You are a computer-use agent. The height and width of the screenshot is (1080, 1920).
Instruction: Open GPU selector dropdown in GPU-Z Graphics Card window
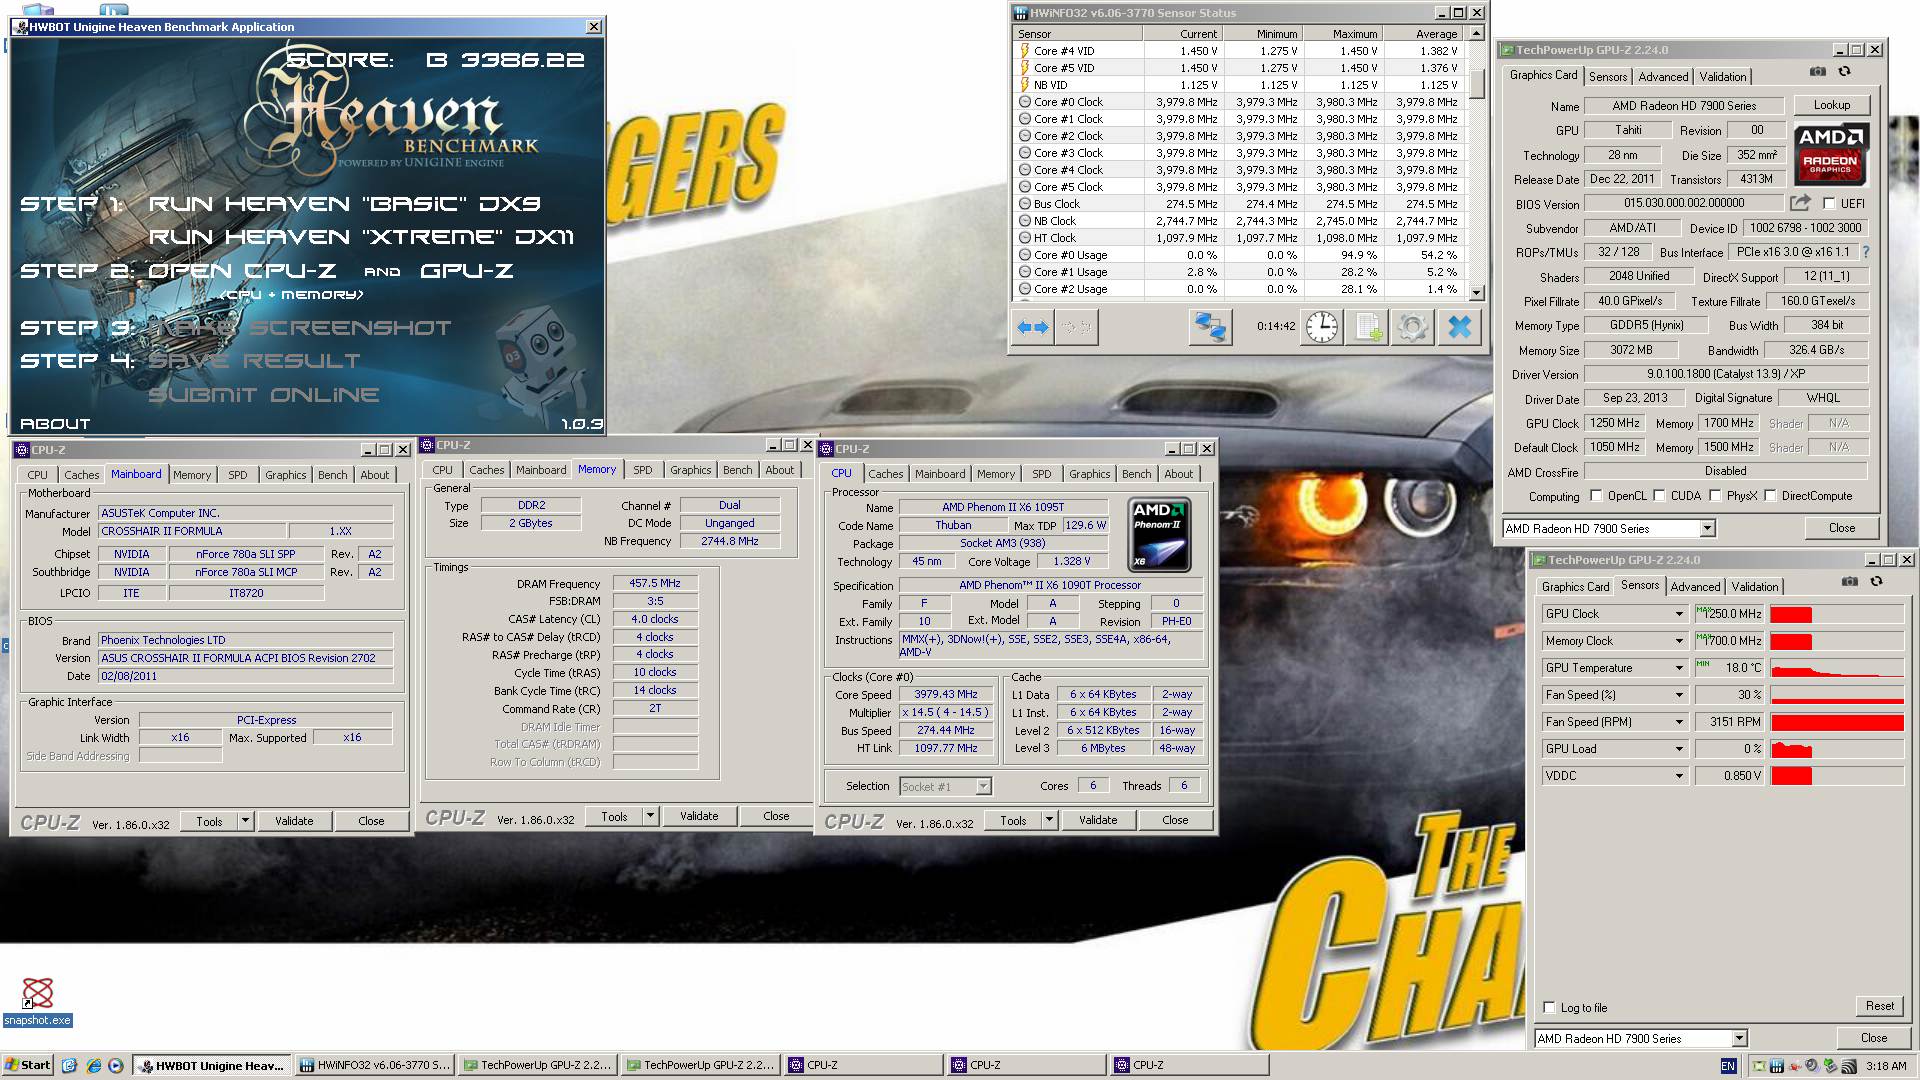[x=1707, y=528]
